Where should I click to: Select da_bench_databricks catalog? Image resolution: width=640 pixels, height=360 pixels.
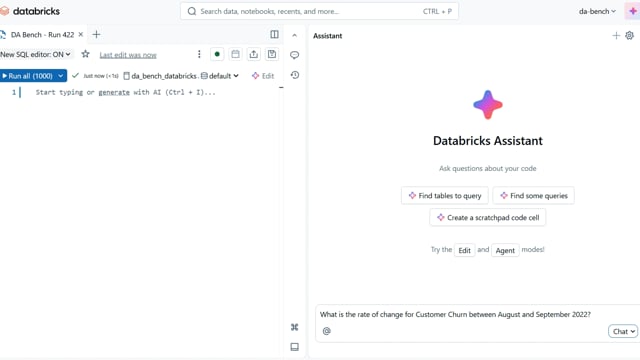(x=160, y=76)
